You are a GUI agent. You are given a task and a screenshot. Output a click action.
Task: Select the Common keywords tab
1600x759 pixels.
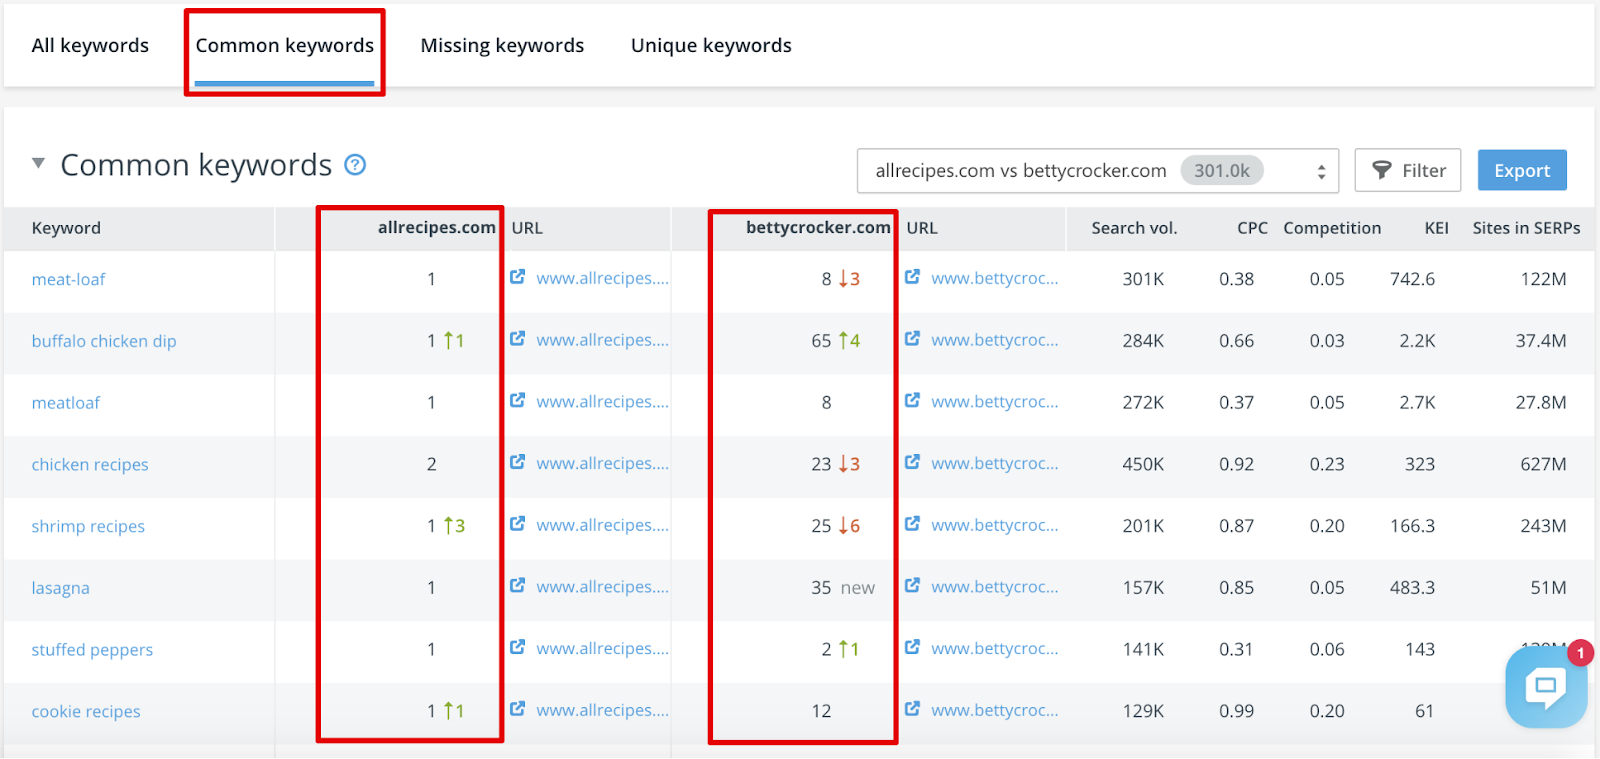284,46
